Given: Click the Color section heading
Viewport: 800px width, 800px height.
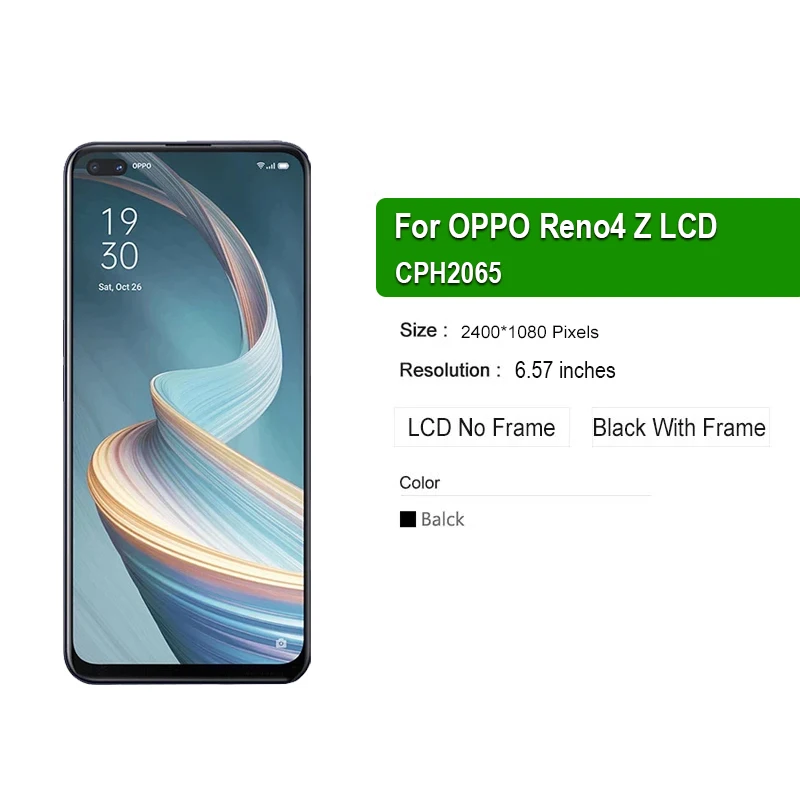Looking at the screenshot, I should (419, 483).
